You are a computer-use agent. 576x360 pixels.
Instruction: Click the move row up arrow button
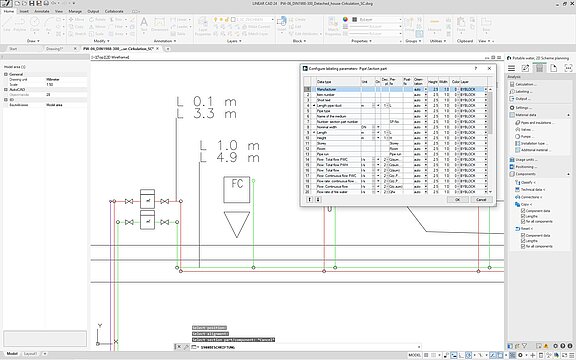(309, 199)
